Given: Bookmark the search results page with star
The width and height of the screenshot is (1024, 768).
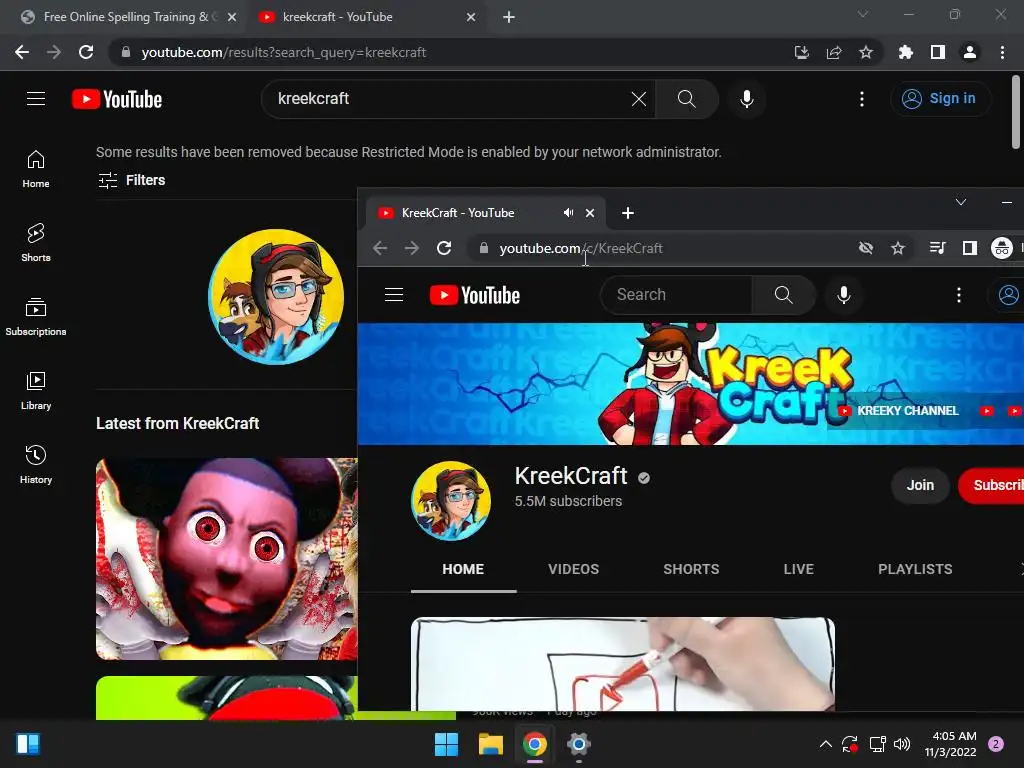Looking at the screenshot, I should pyautogui.click(x=866, y=52).
